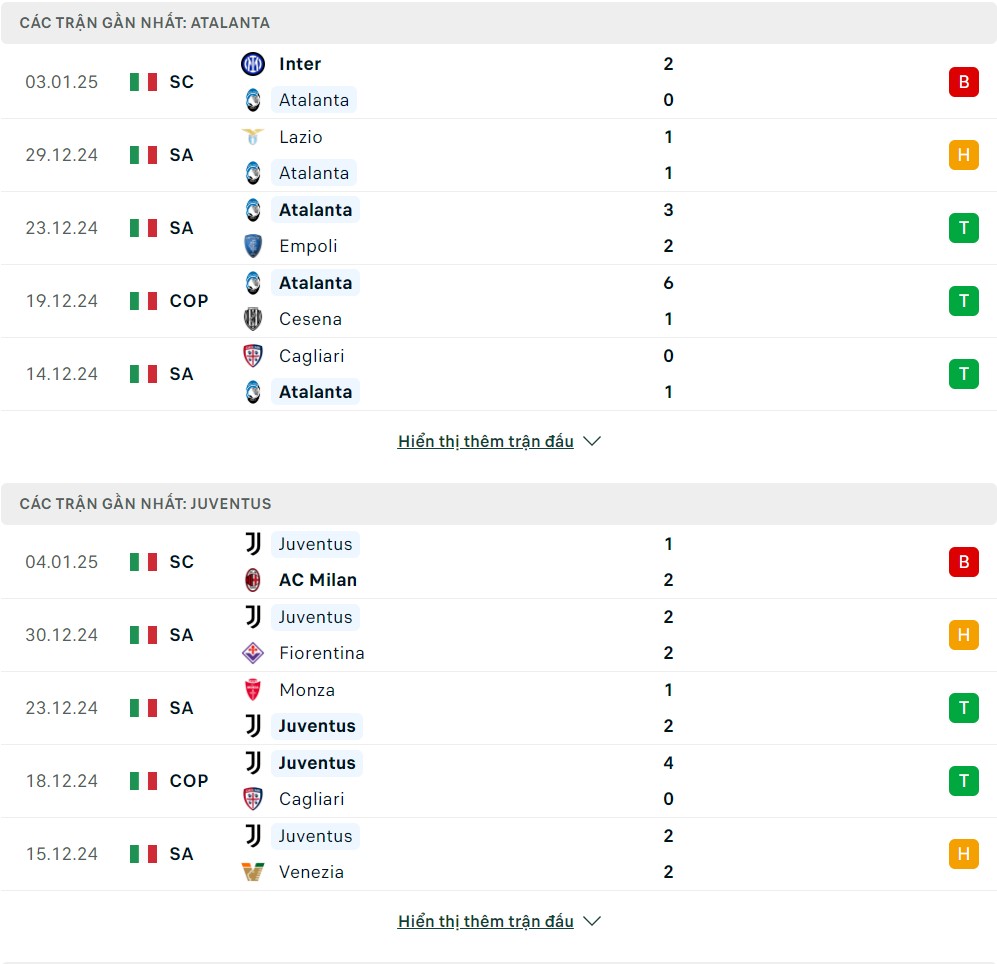Click the Empoli club crest icon

[252, 246]
